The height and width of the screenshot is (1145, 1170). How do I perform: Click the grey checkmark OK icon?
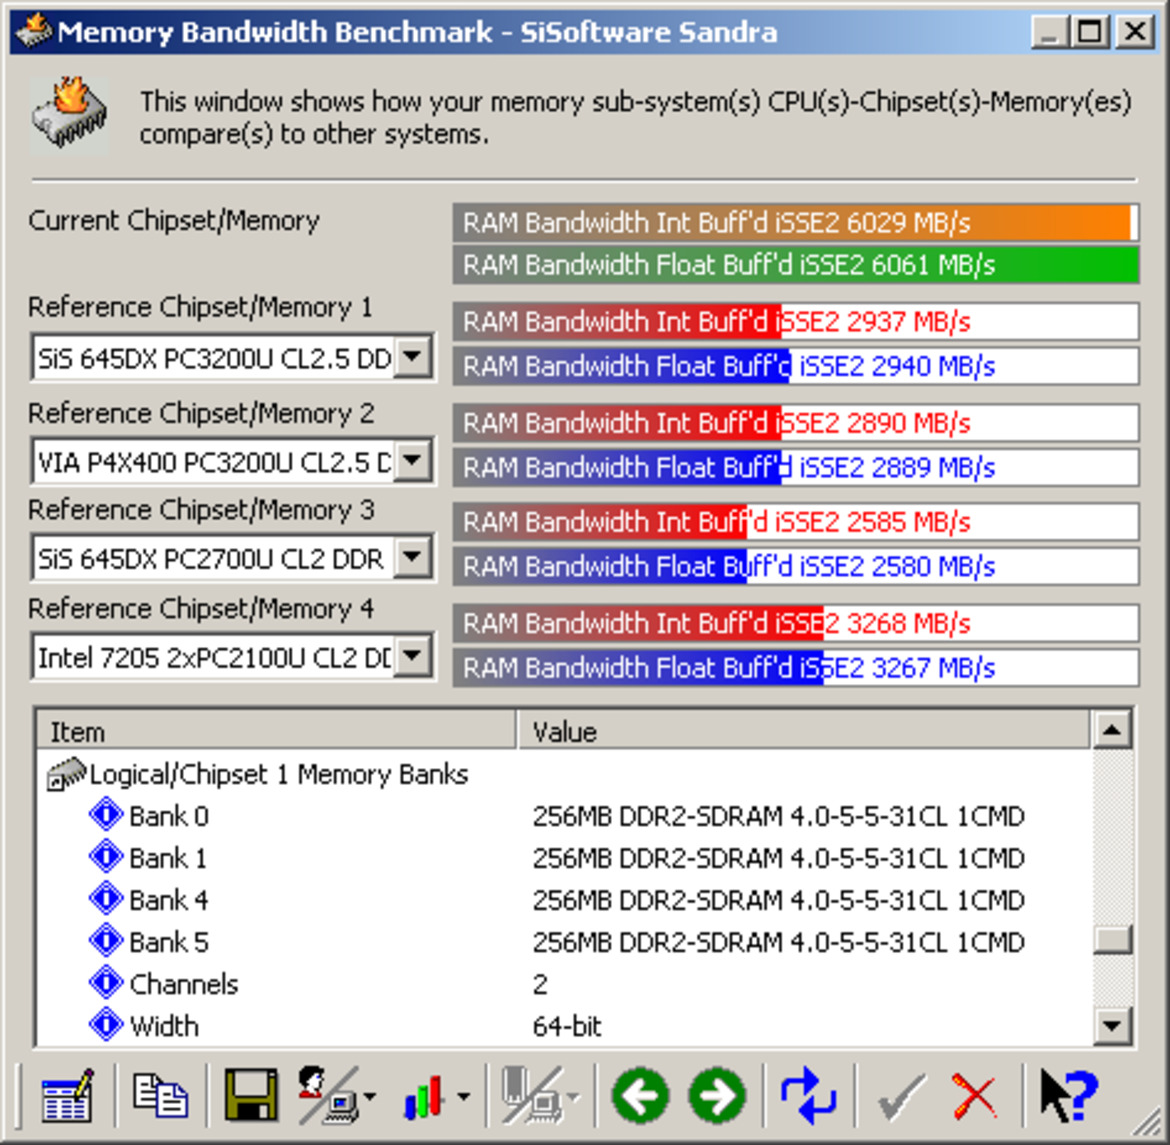coord(901,1096)
